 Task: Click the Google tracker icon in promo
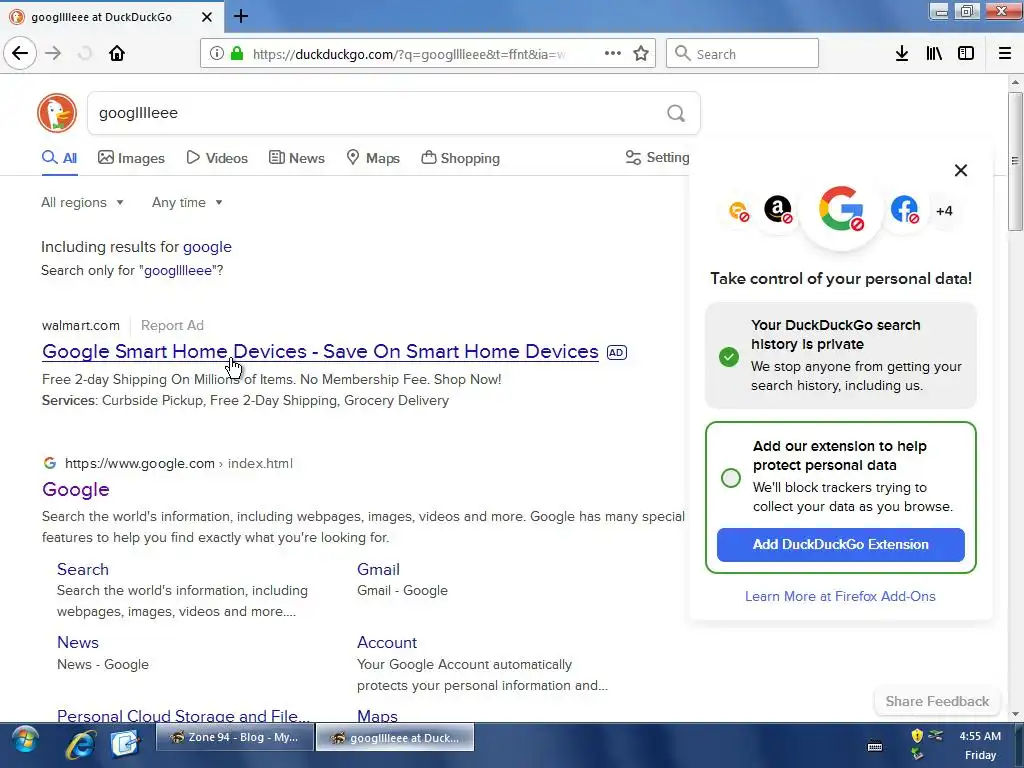click(841, 210)
